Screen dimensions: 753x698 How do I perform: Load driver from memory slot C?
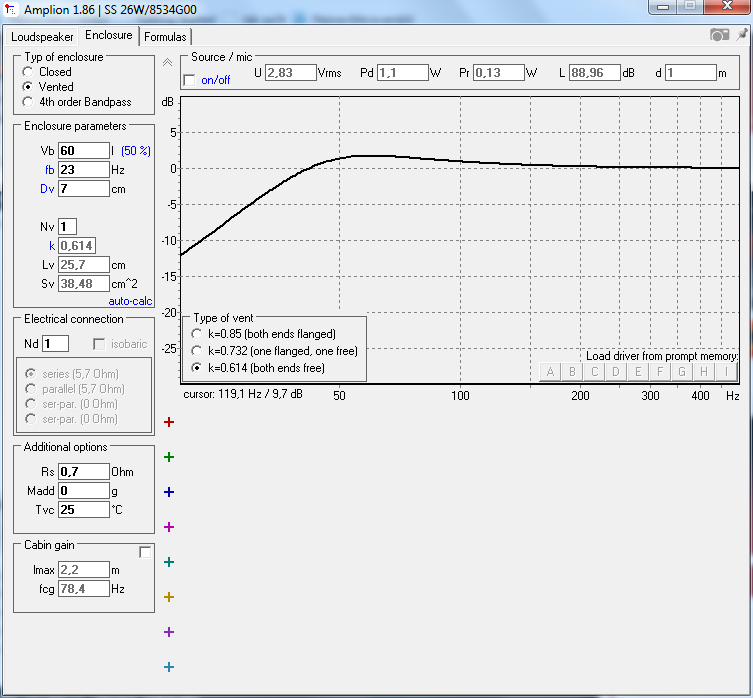pos(595,372)
